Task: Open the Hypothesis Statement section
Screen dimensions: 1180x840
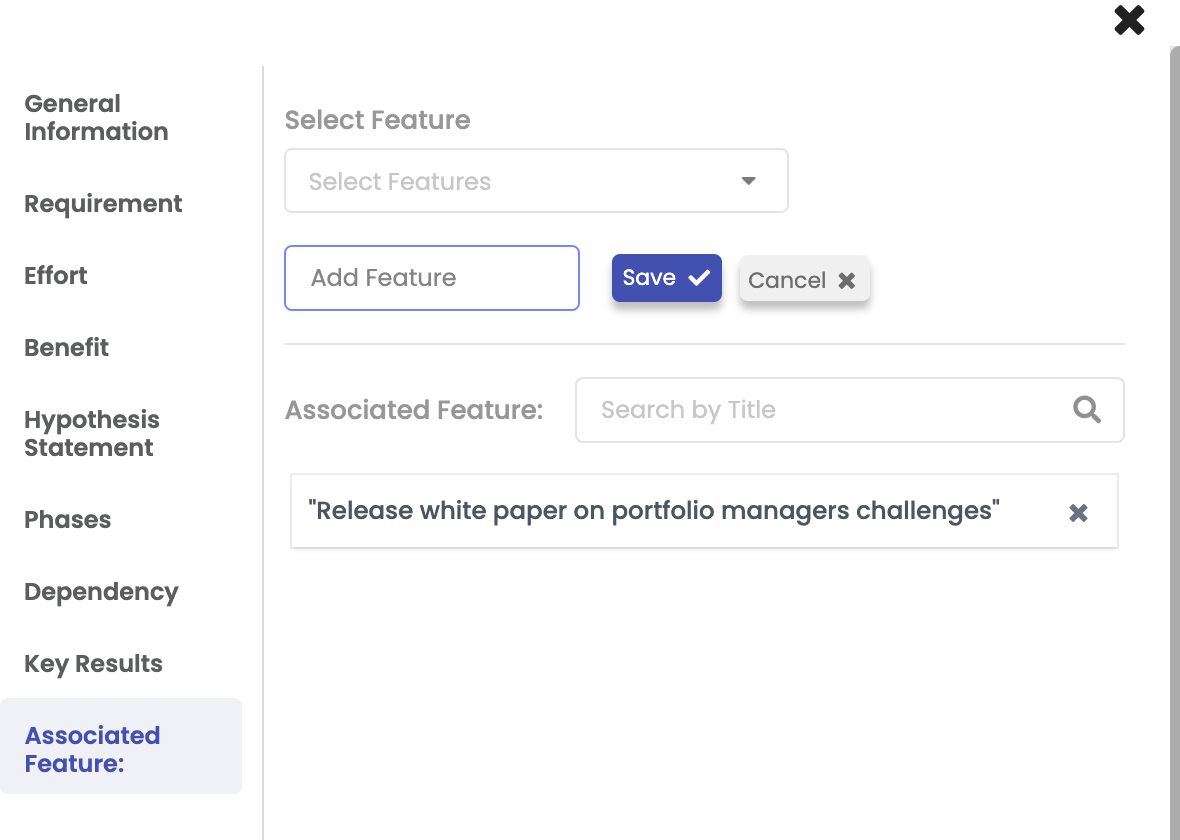Action: [92, 434]
